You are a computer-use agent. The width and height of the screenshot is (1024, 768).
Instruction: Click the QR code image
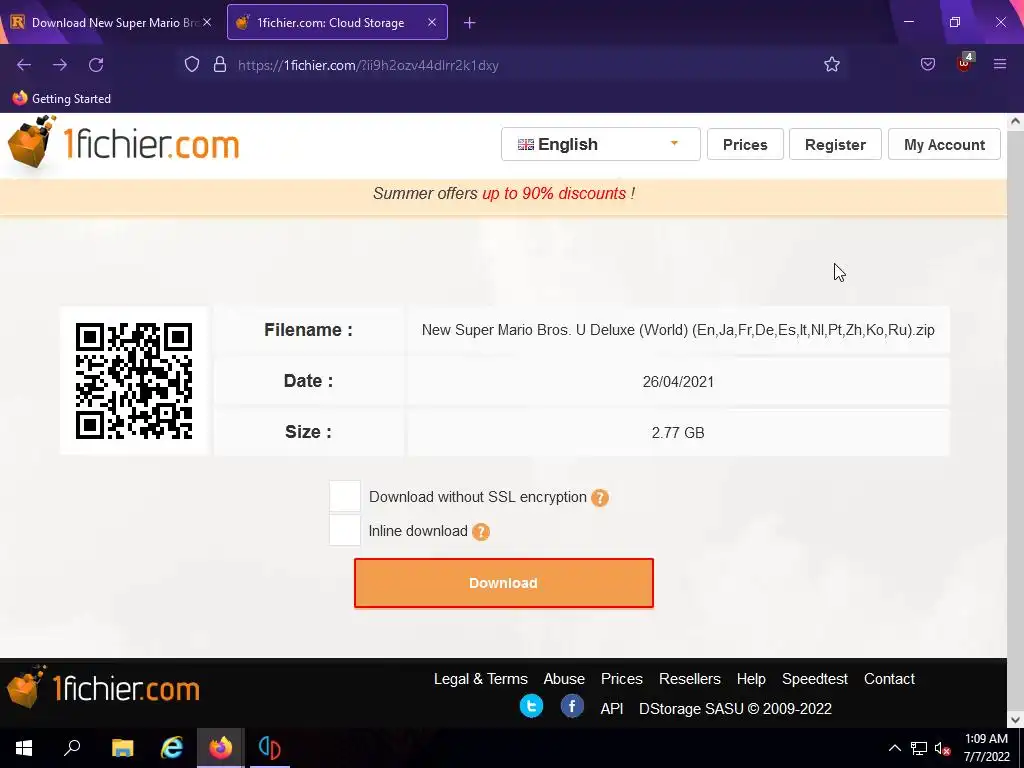click(x=134, y=381)
